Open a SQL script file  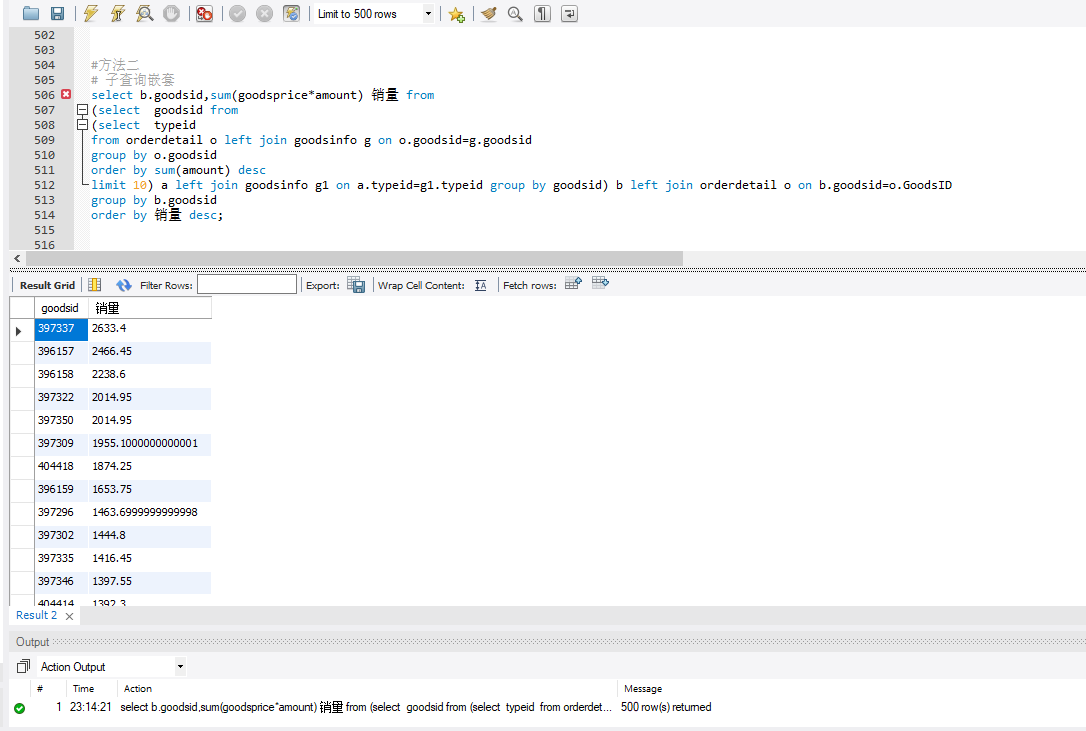click(x=30, y=14)
